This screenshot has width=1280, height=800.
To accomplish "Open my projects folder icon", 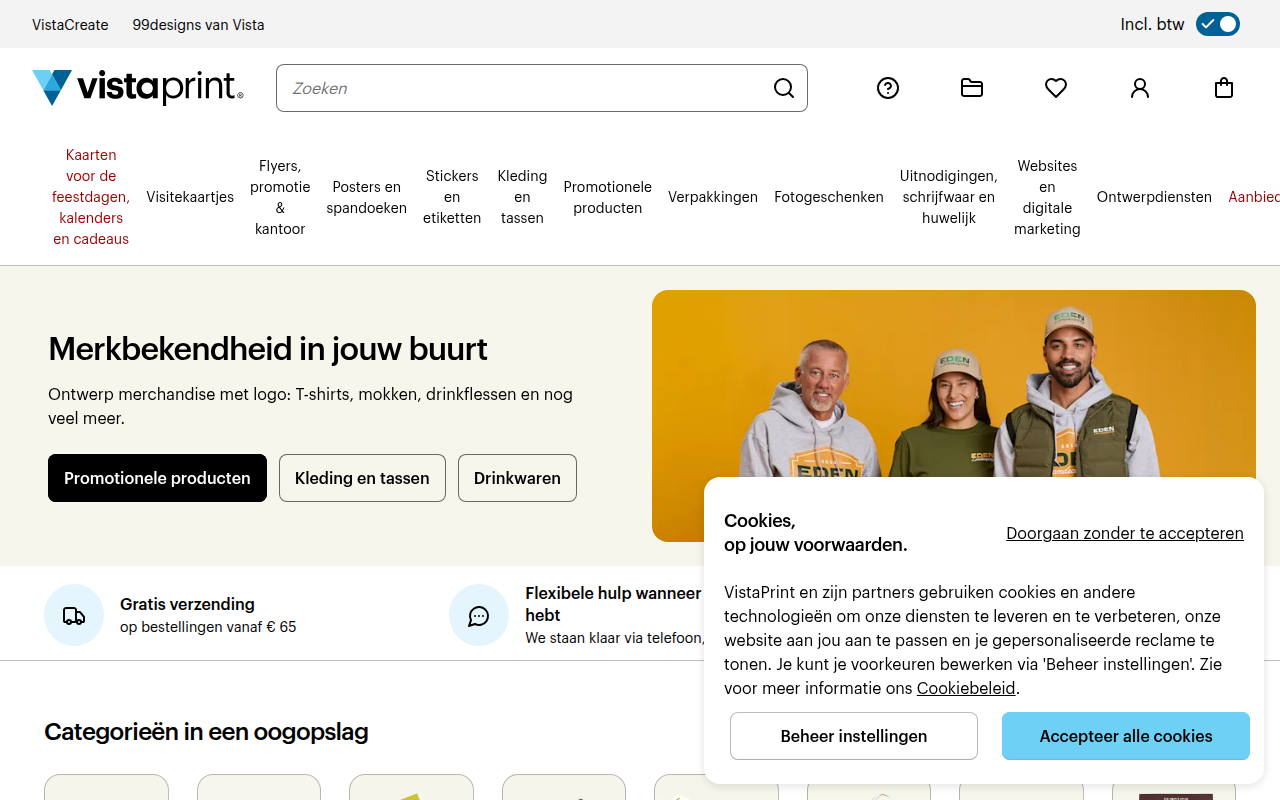I will [972, 88].
